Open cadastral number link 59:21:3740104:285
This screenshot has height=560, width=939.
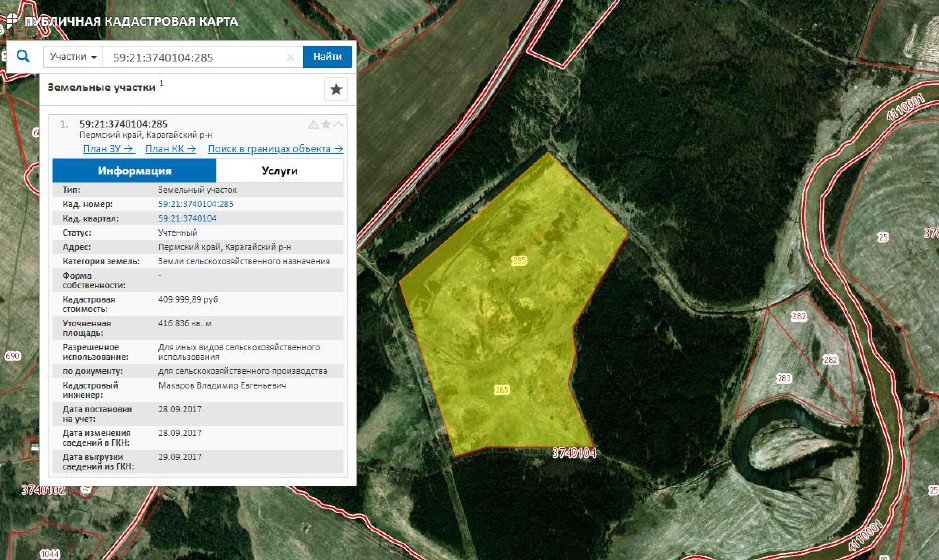pyautogui.click(x=196, y=204)
